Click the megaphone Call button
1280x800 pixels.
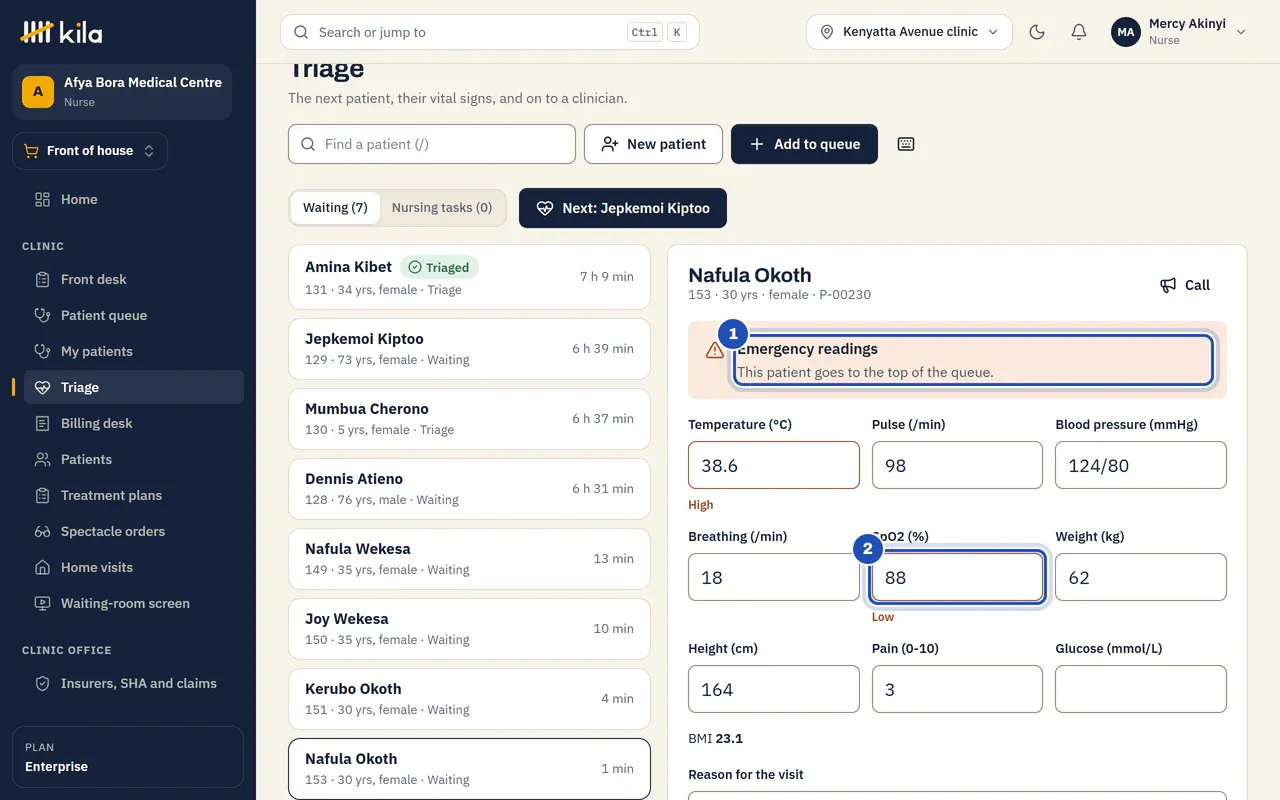pyautogui.click(x=1185, y=285)
